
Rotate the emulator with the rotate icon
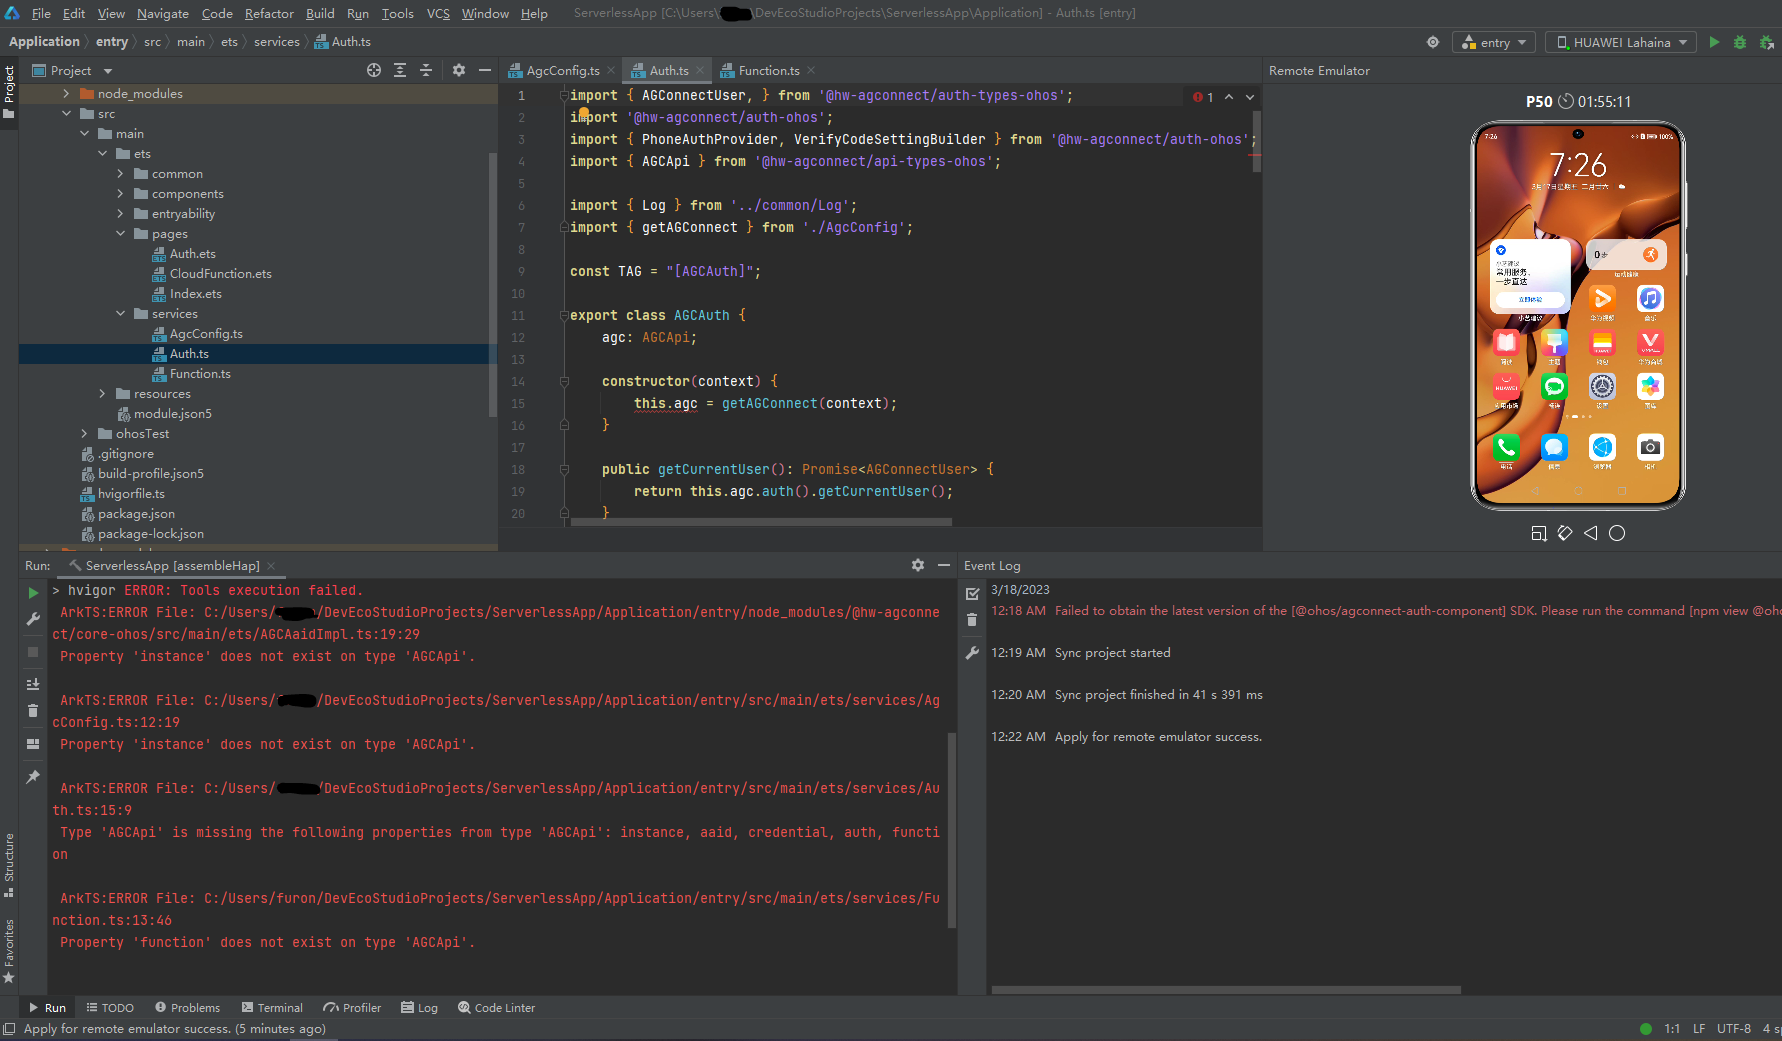[1565, 533]
